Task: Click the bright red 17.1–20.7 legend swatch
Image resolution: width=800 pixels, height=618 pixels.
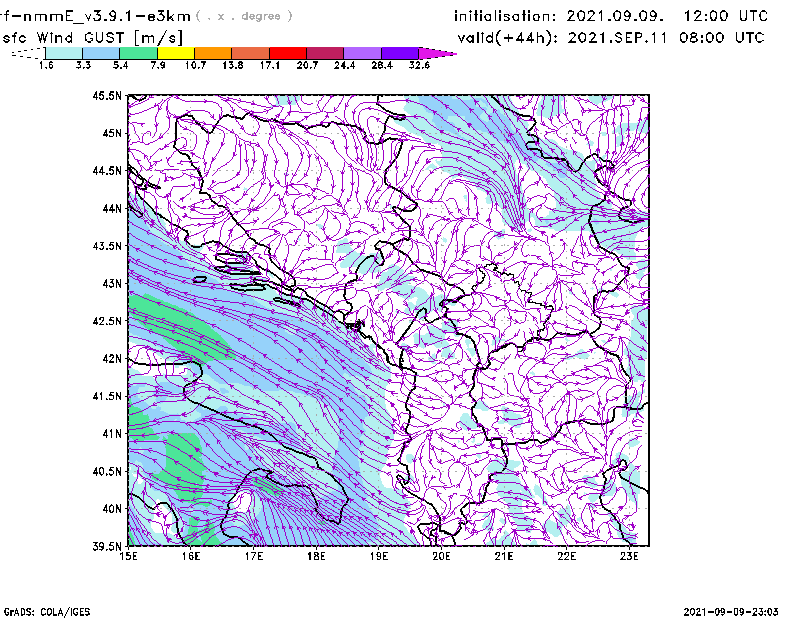Action: (288, 53)
